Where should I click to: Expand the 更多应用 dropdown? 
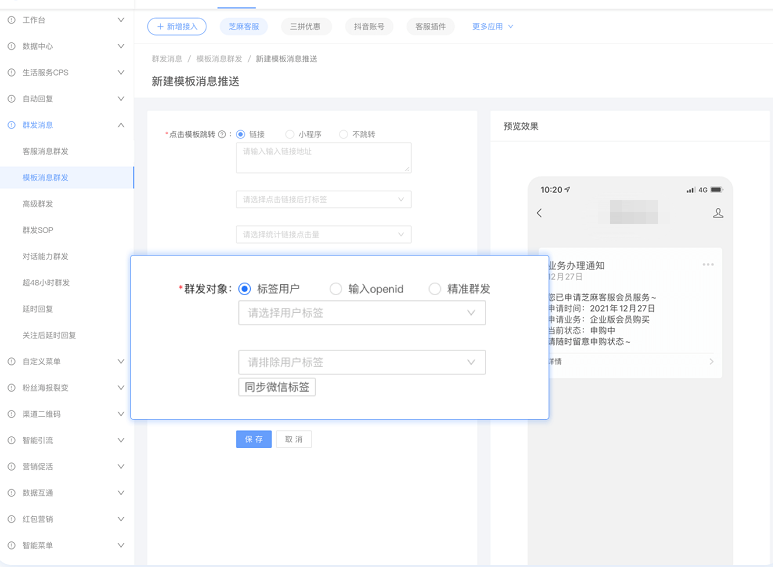click(x=492, y=26)
